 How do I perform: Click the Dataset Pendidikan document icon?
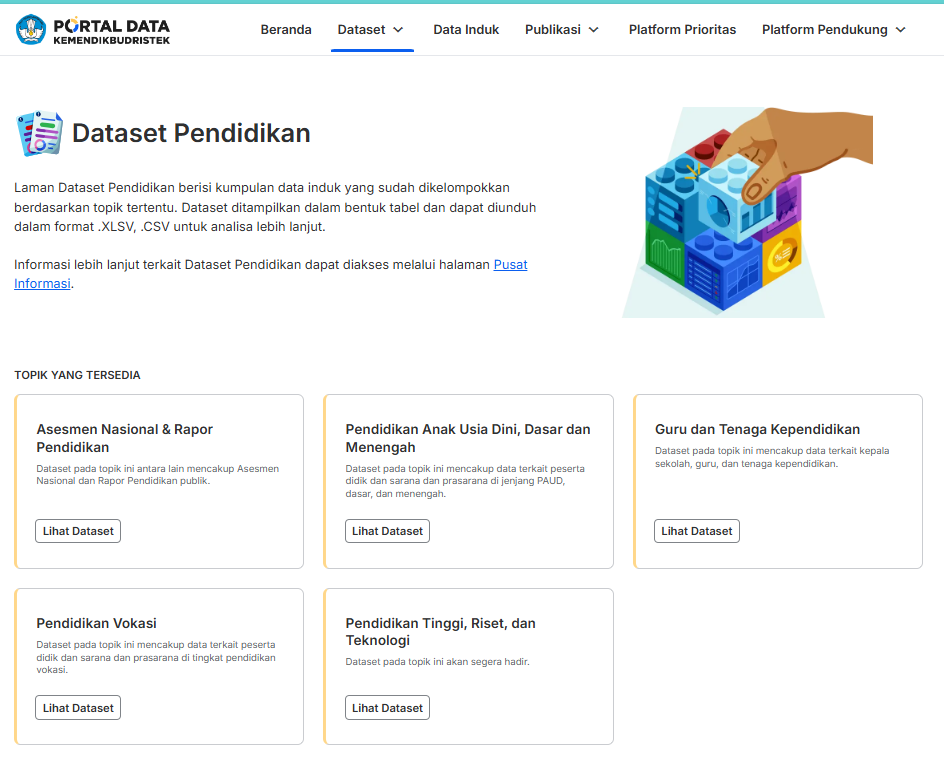tap(40, 133)
